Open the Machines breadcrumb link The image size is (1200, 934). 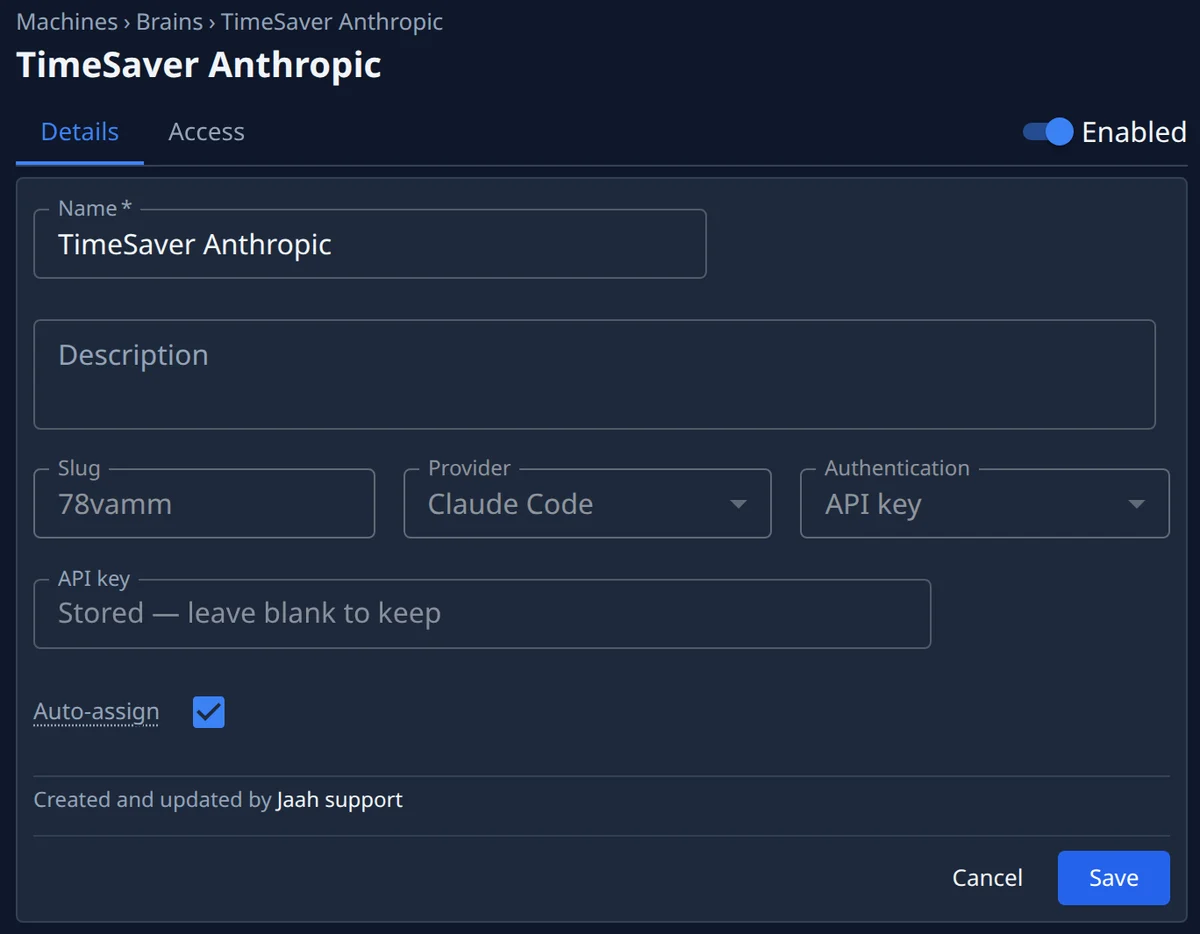click(66, 21)
